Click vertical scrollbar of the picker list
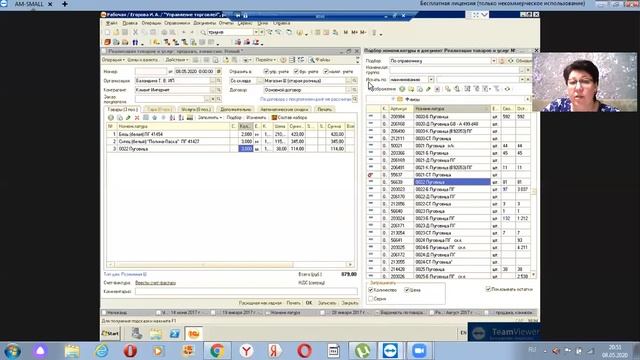The image size is (640, 360). pos(533,192)
